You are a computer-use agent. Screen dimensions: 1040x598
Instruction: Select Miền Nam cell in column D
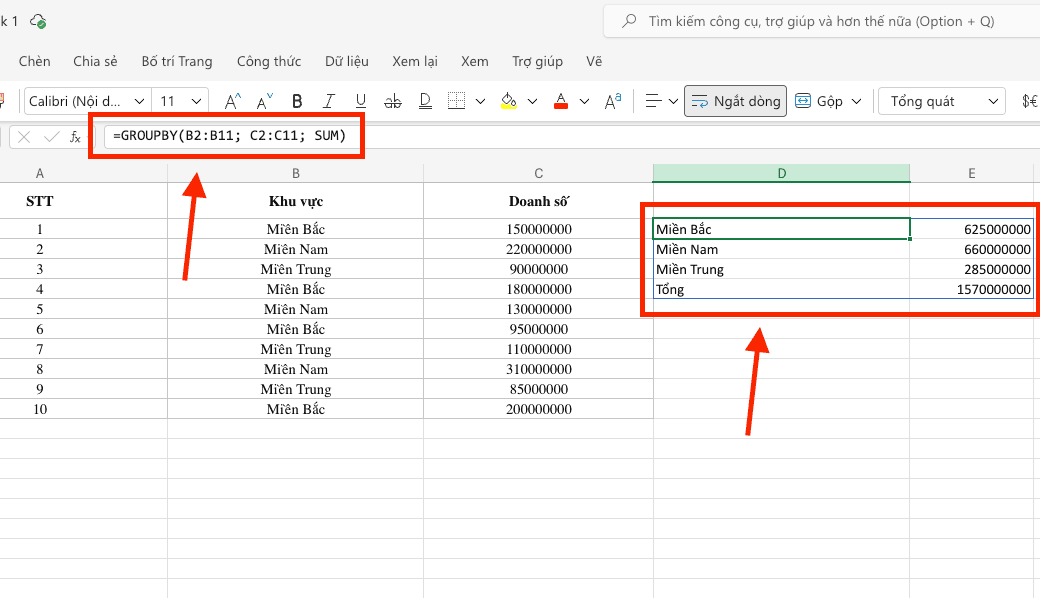(x=781, y=249)
